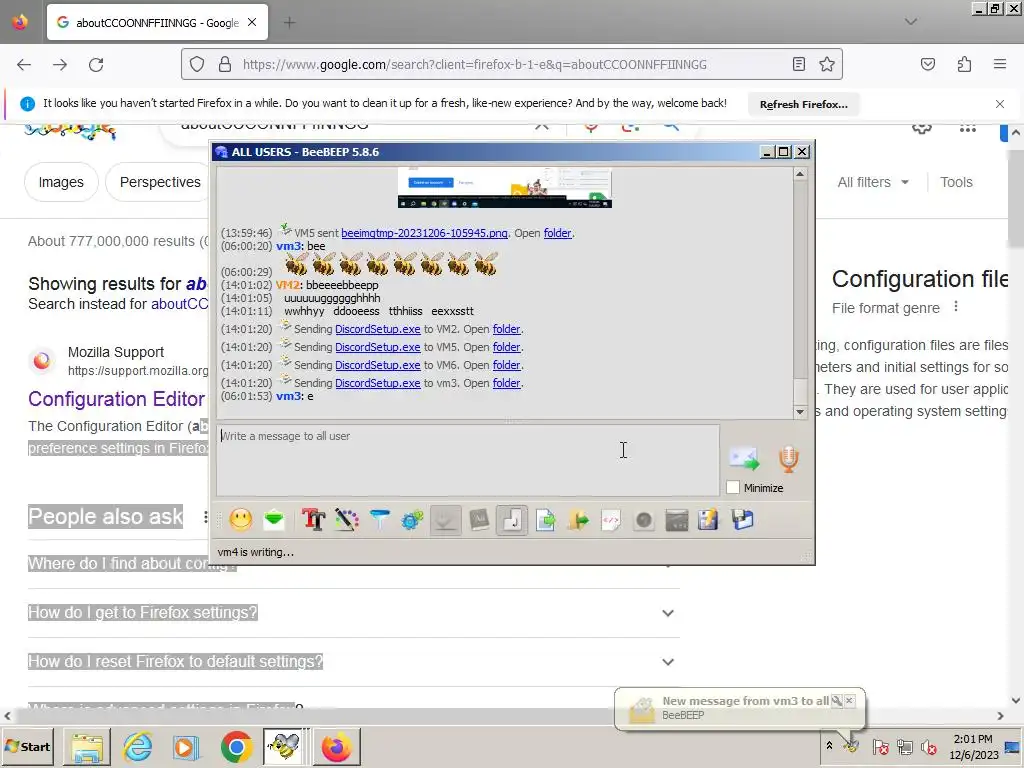
Task: Open the font color pen tool
Action: (347, 520)
